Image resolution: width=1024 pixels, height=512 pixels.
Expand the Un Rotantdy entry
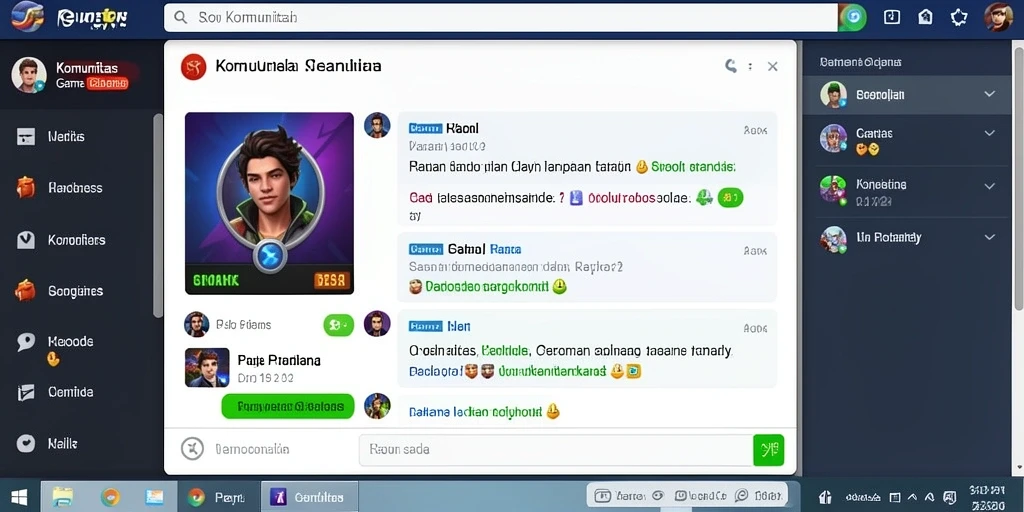989,237
